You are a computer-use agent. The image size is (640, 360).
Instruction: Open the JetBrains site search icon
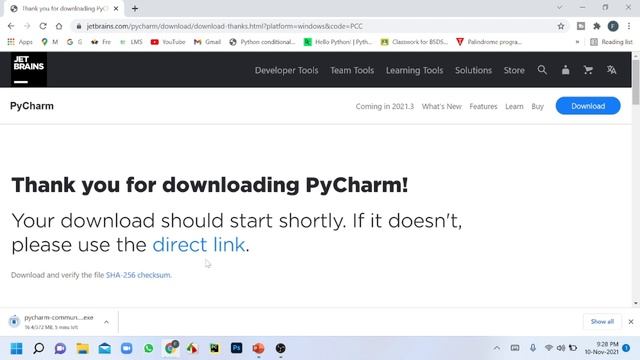coord(542,70)
